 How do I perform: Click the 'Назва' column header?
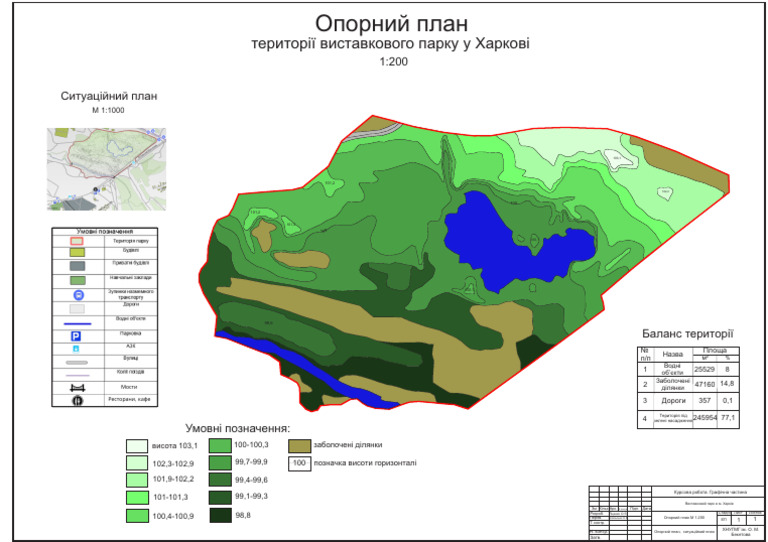coord(672,354)
